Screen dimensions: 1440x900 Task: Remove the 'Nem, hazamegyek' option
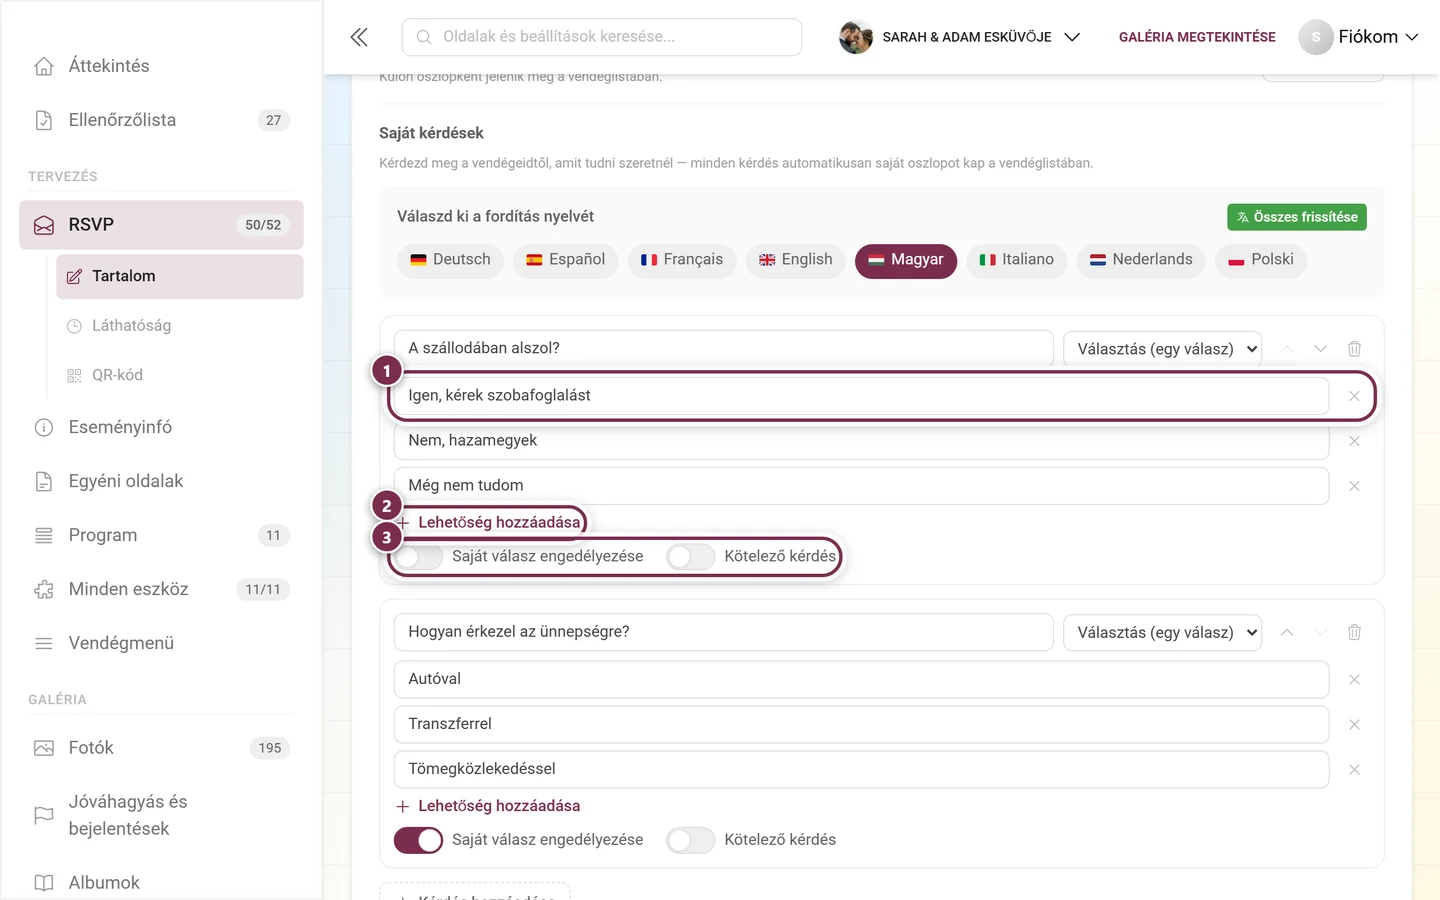pos(1354,441)
